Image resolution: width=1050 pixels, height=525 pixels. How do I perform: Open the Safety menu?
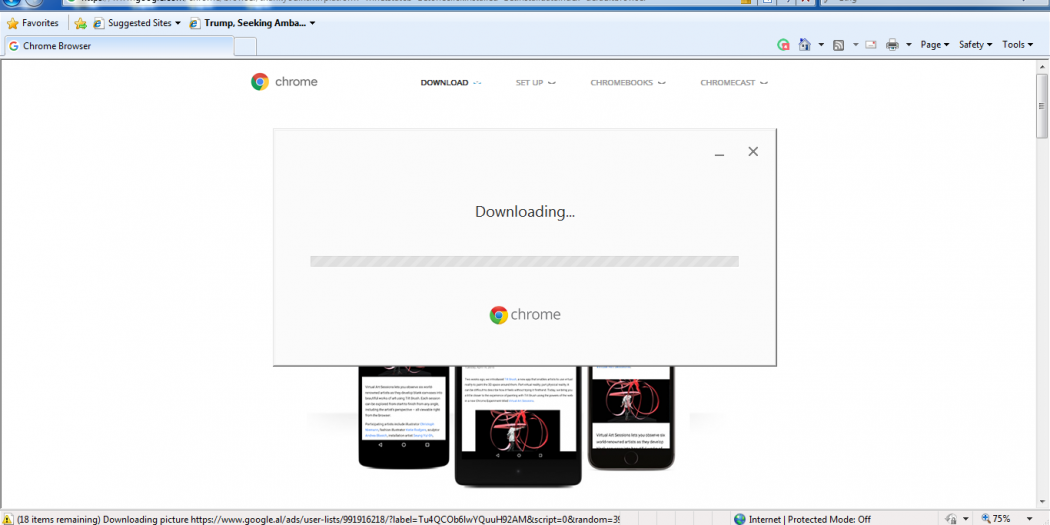976,45
